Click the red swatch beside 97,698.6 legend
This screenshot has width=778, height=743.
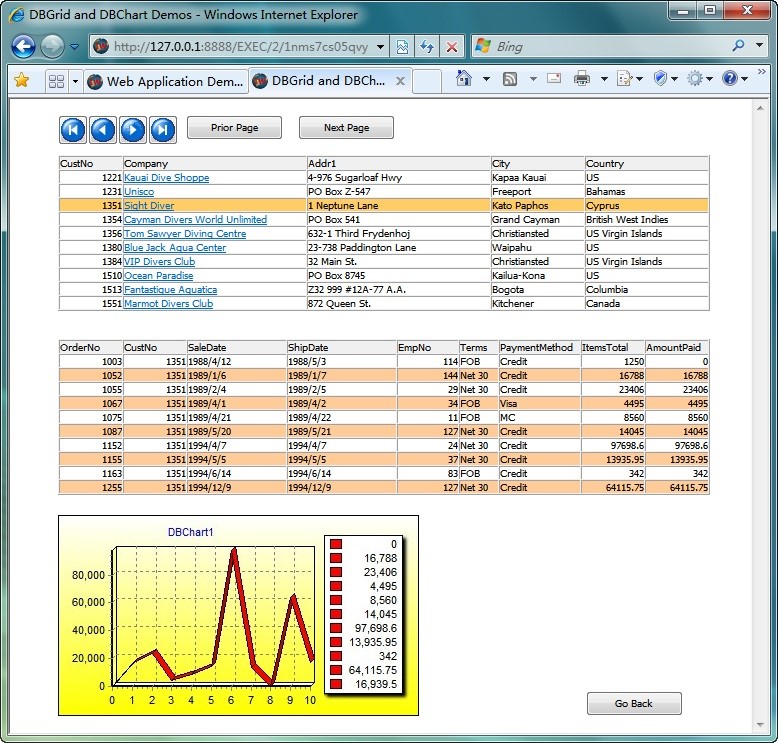coord(336,628)
